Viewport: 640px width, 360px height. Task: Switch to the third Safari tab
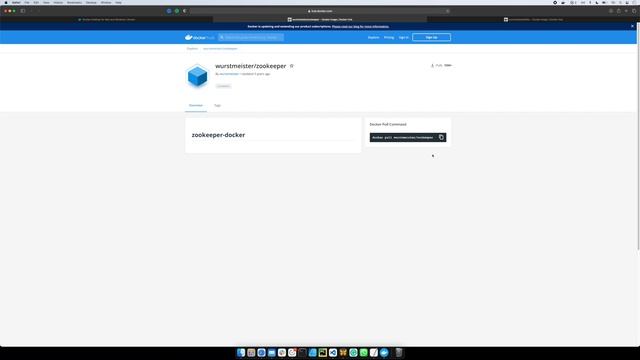[x=533, y=19]
